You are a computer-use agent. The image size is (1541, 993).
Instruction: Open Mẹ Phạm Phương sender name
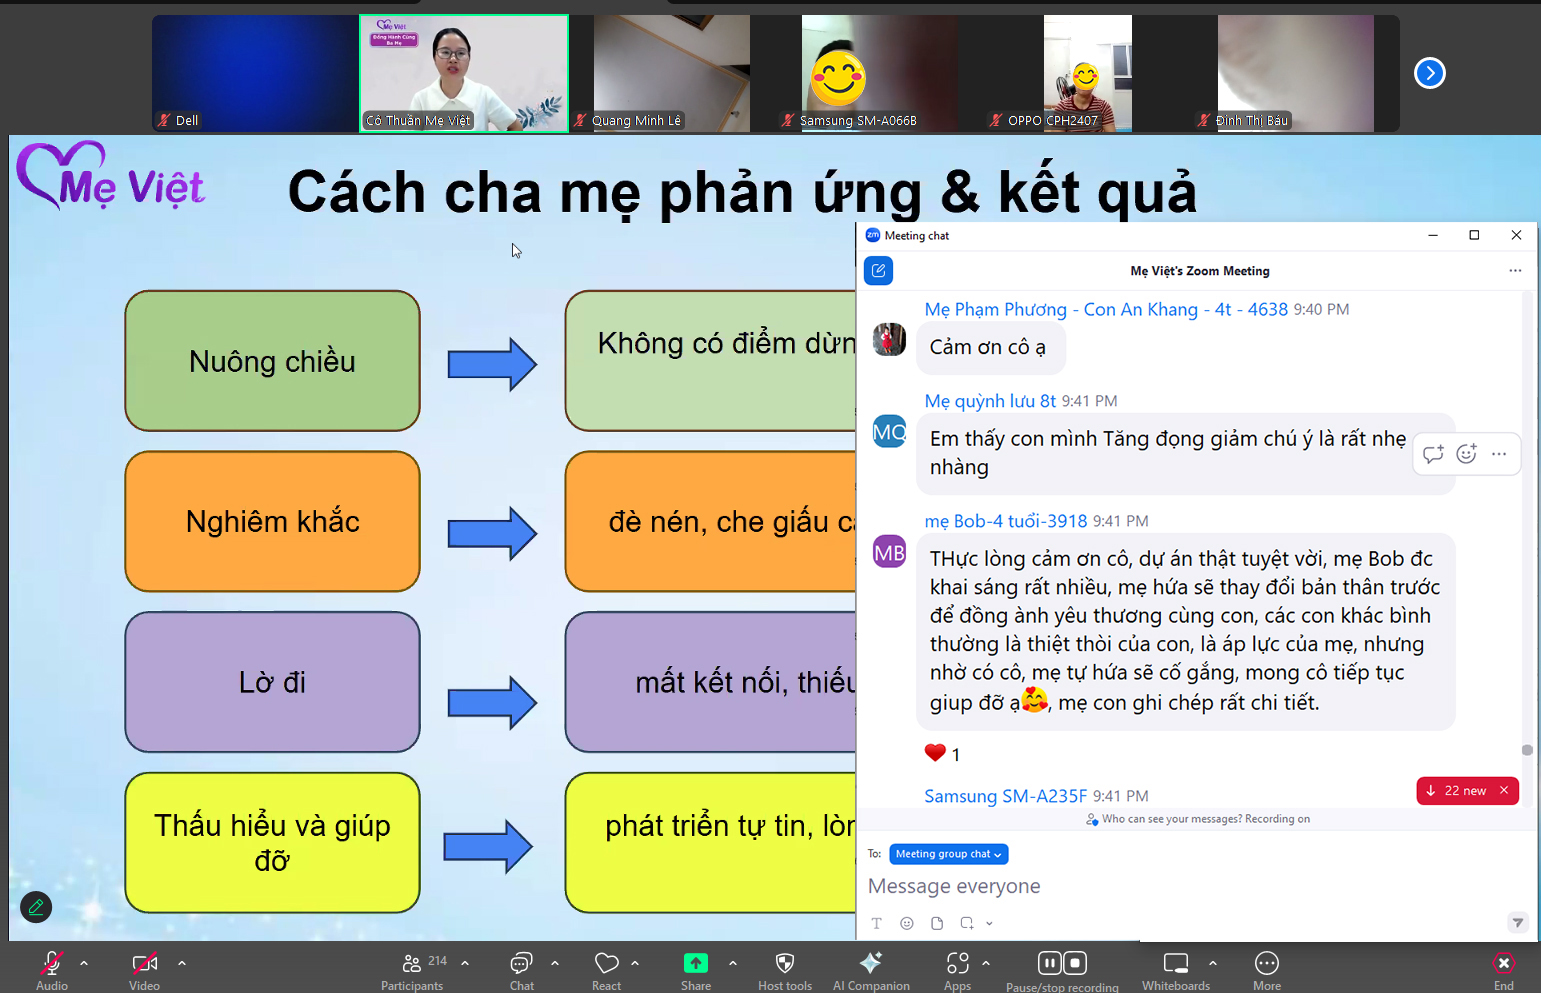1106,310
